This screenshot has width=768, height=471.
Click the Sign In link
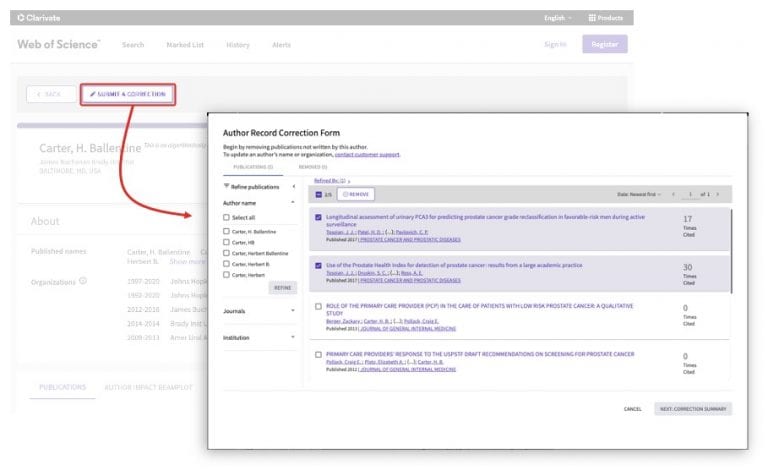[555, 44]
